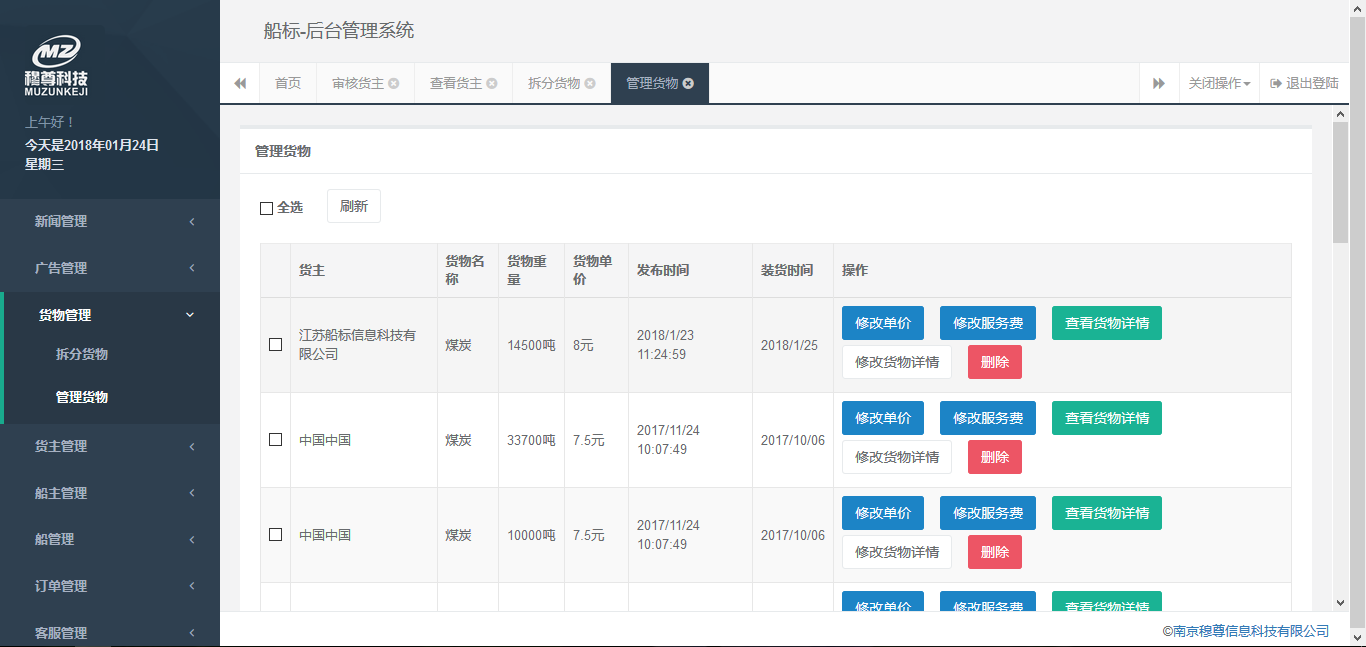Switch to the 首页 tab
Viewport: 1366px width, 647px height.
288,84
